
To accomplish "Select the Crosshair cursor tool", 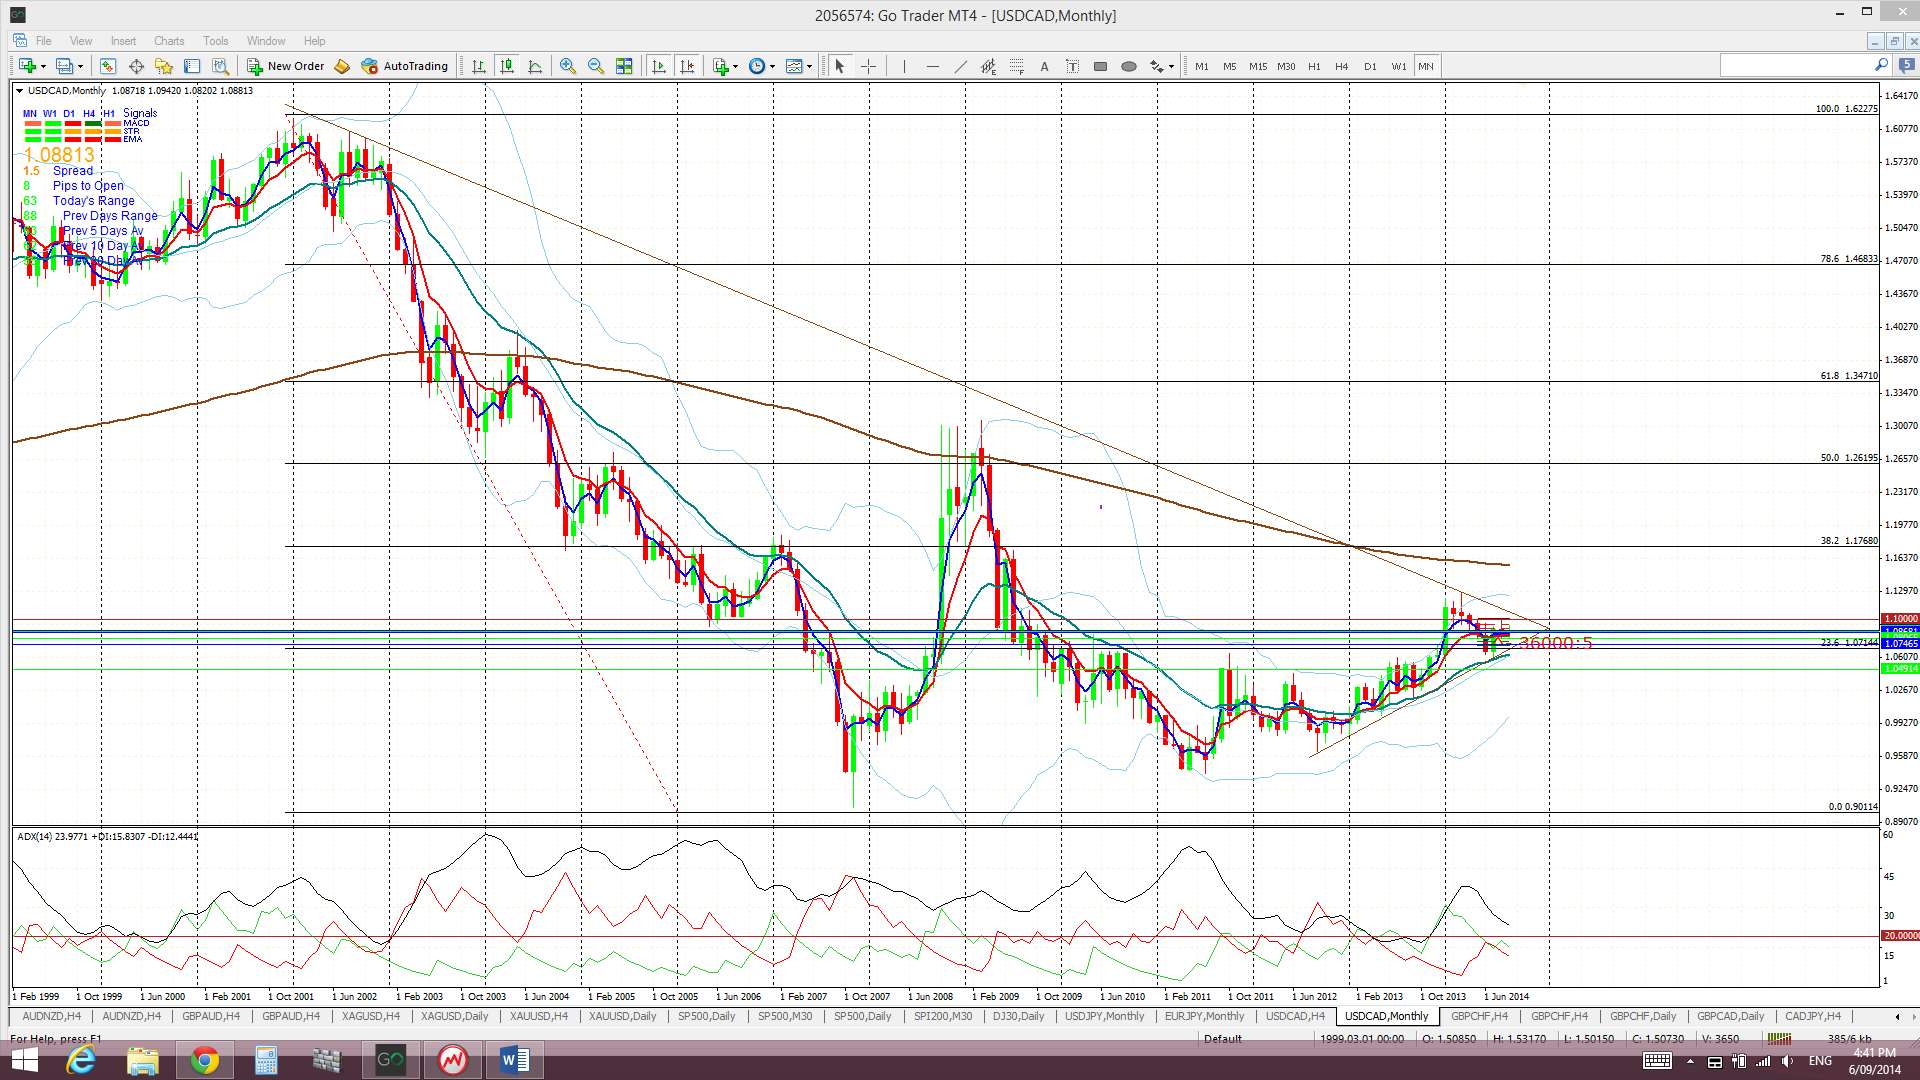I will (x=868, y=66).
